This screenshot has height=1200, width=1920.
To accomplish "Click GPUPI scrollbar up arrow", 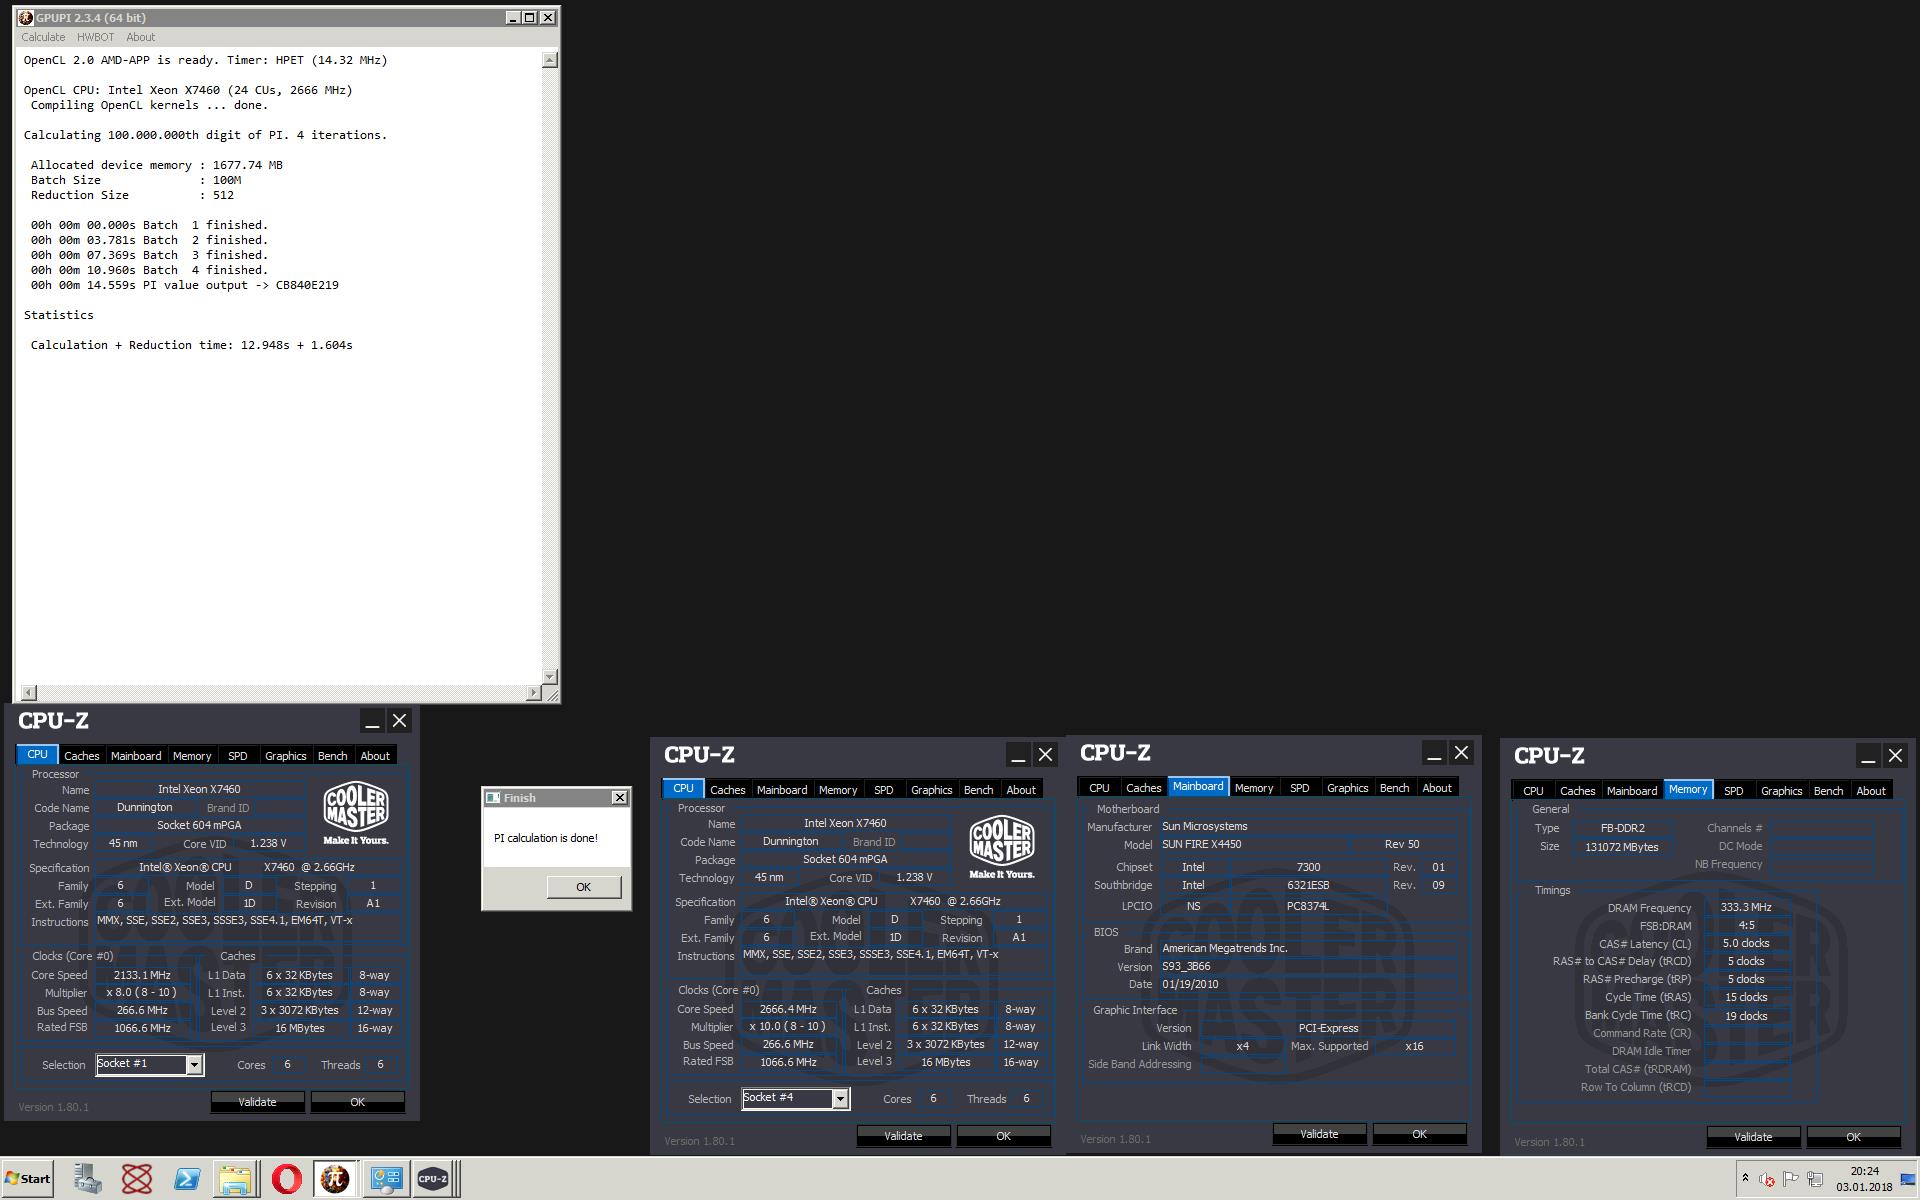I will click(550, 60).
